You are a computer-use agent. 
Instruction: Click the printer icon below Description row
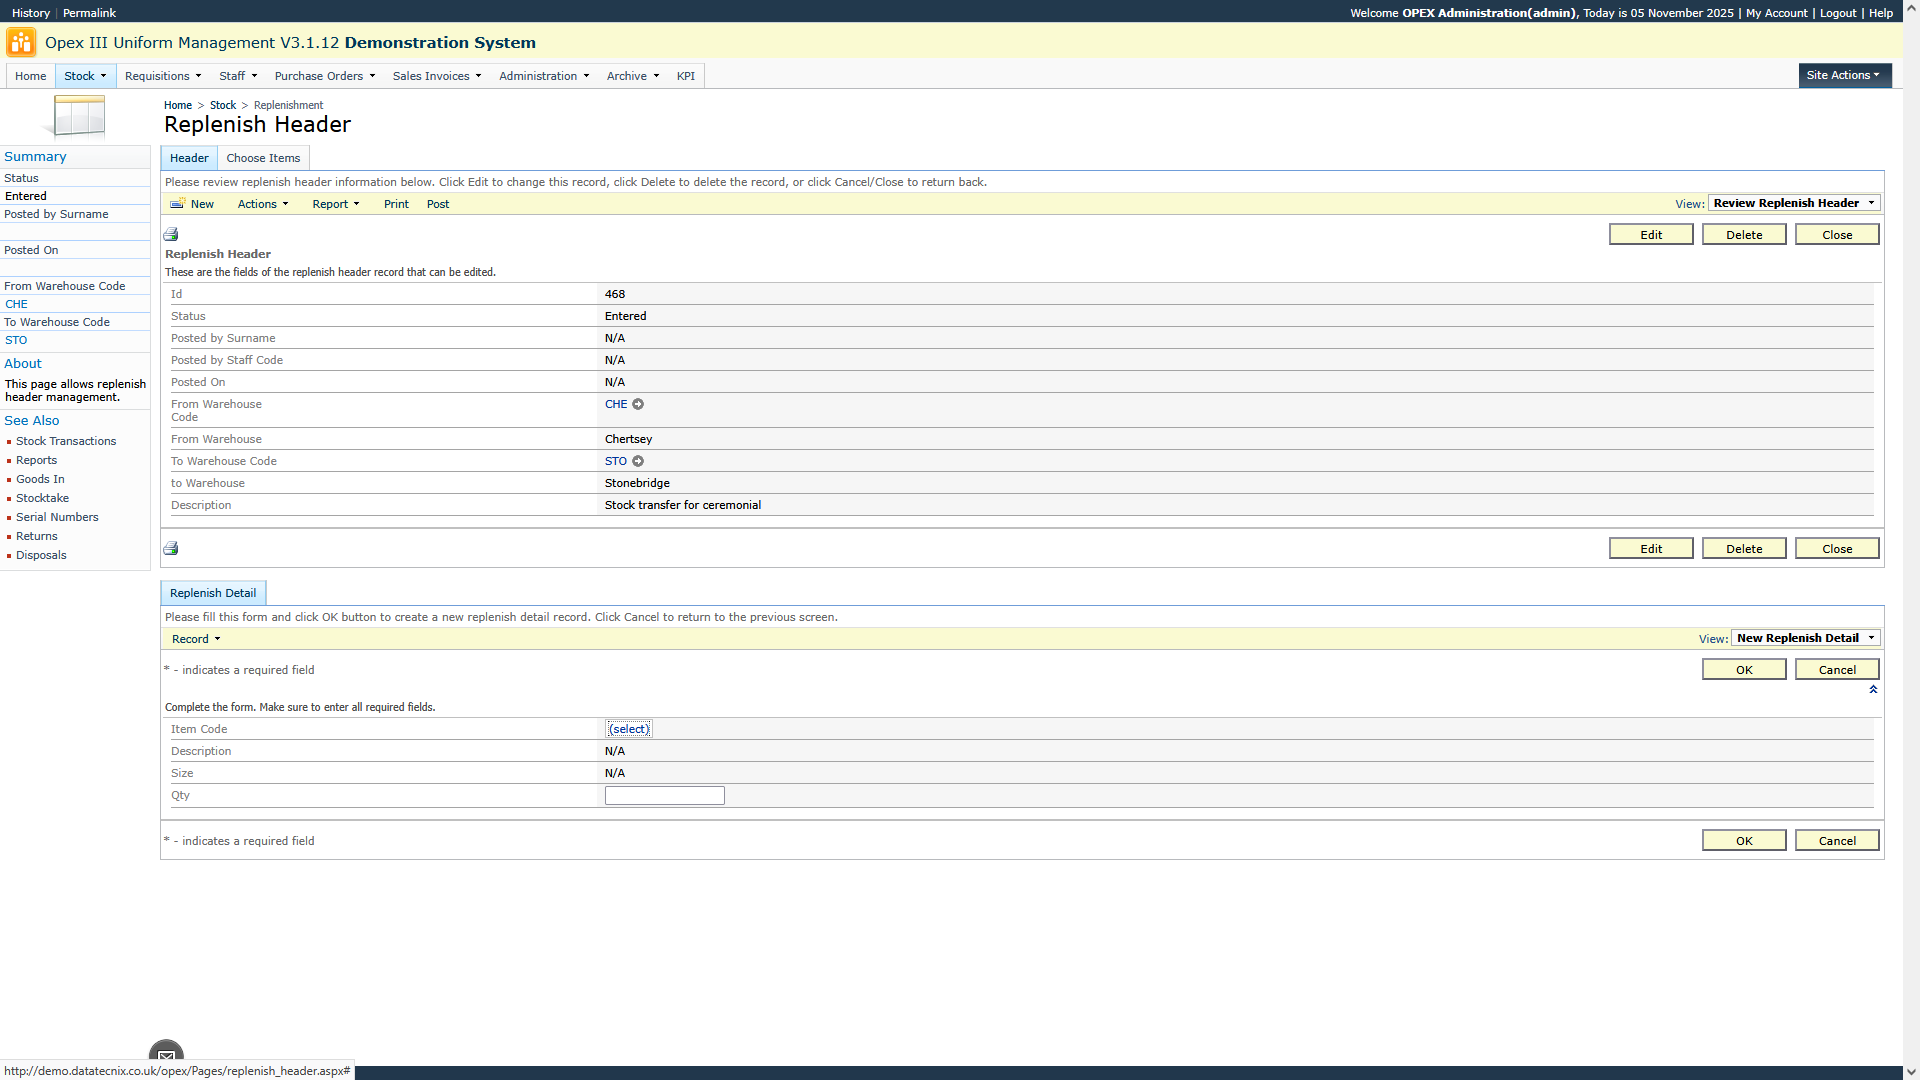(x=171, y=548)
